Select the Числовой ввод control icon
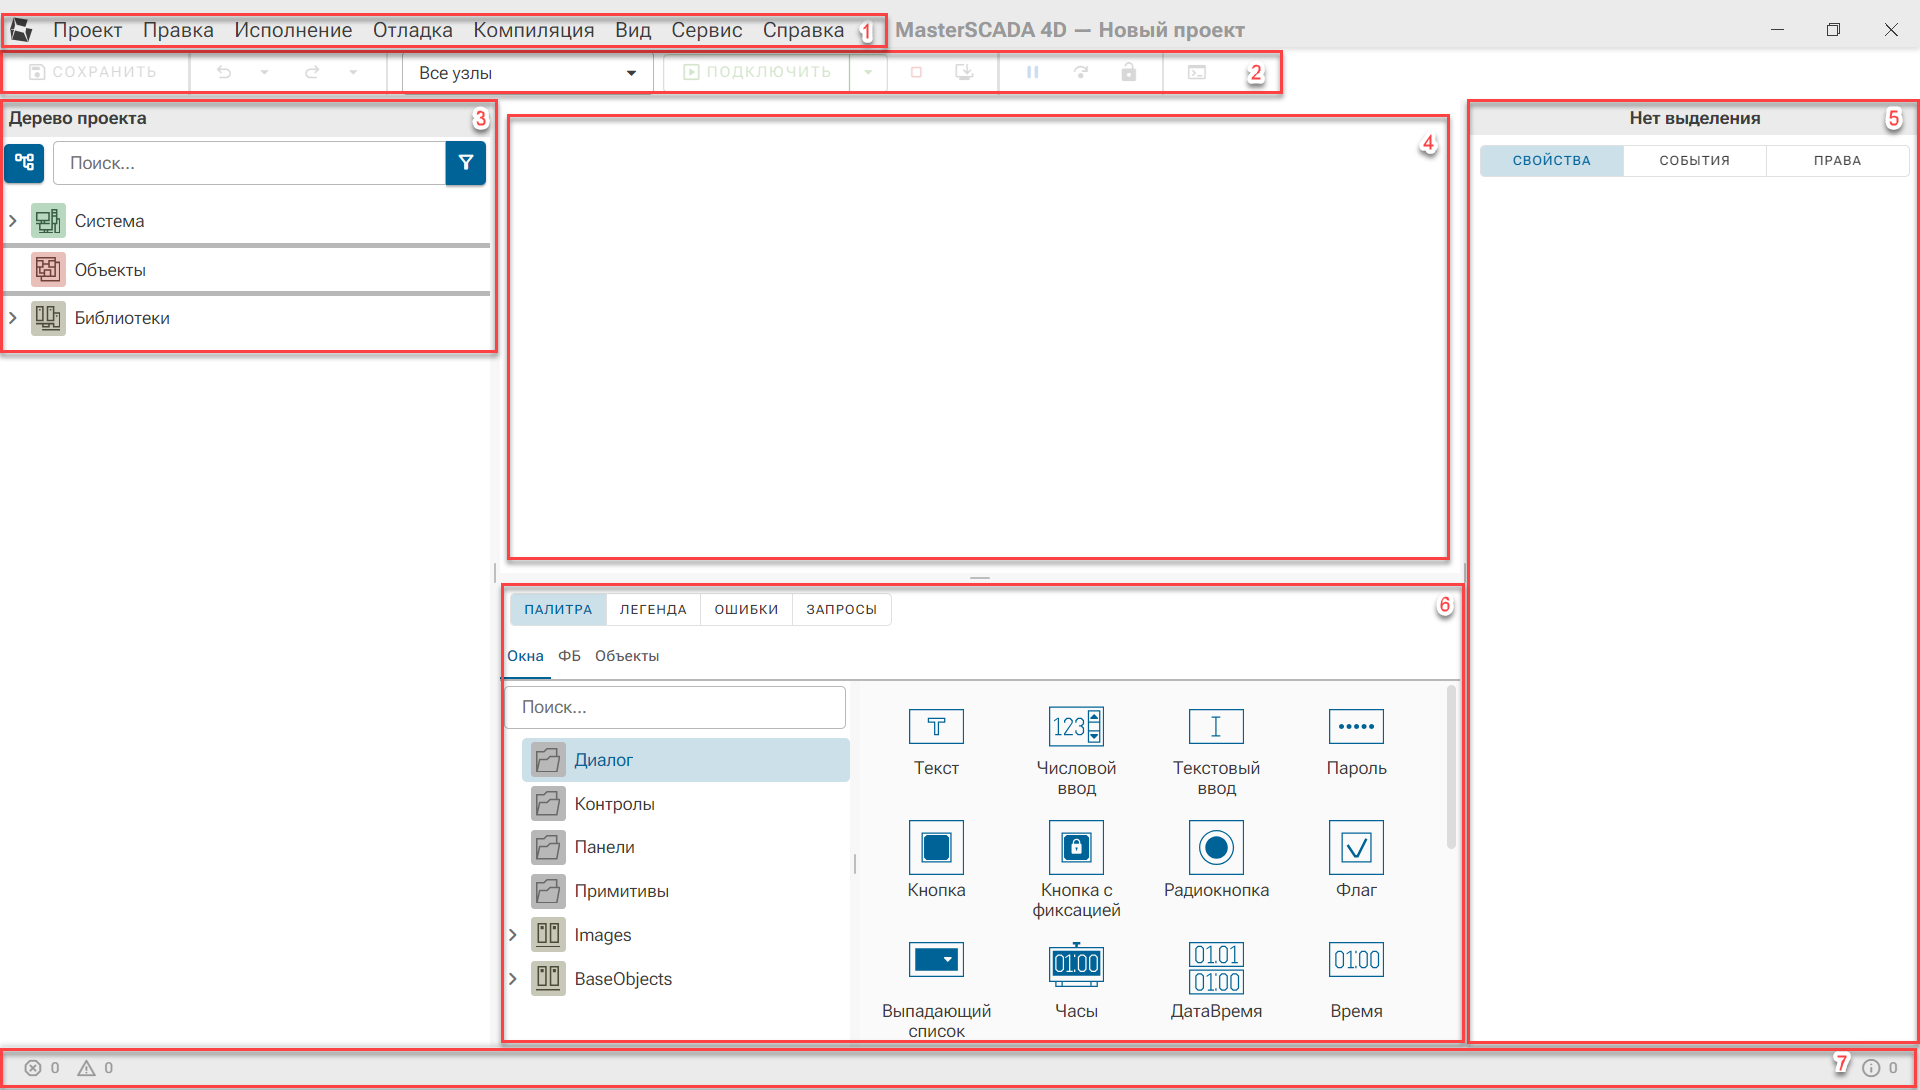The image size is (1920, 1090). click(1076, 727)
